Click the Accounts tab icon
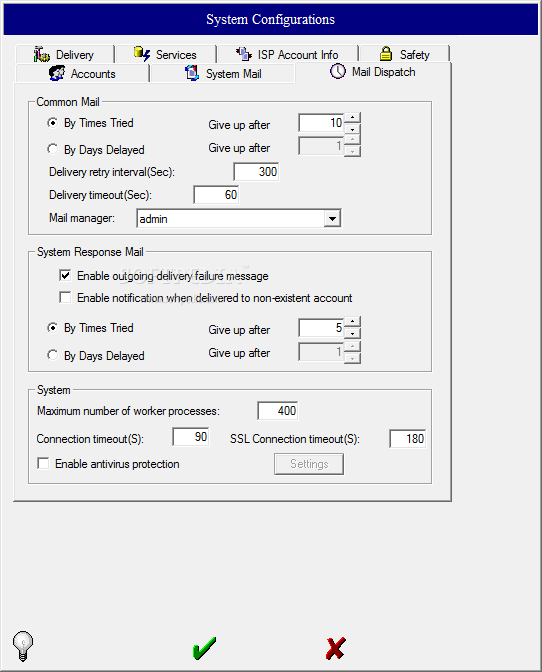Image resolution: width=542 pixels, height=672 pixels. (x=57, y=73)
